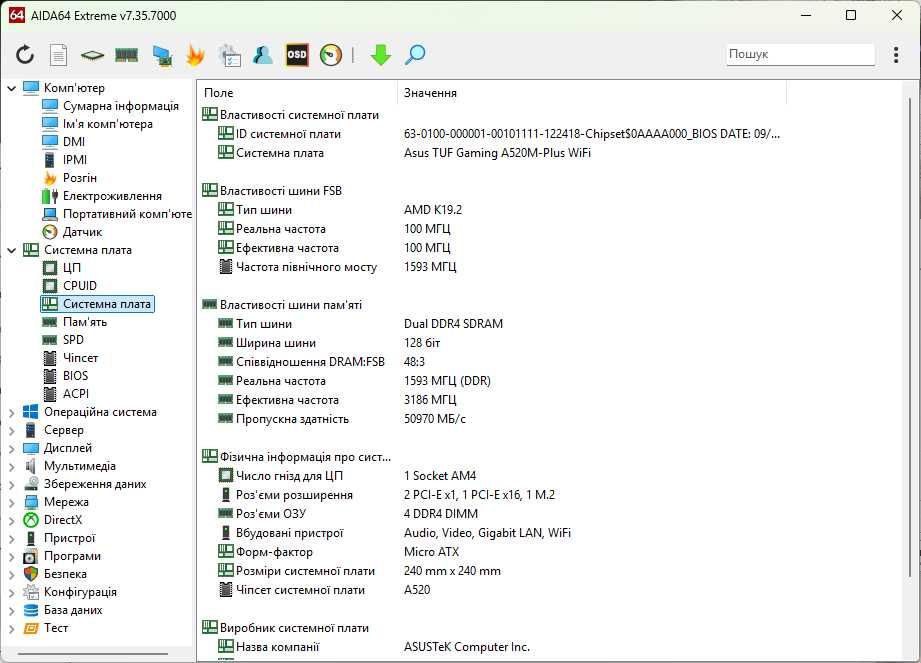
Task: Open the network computer toolbar icon
Action: click(162, 55)
